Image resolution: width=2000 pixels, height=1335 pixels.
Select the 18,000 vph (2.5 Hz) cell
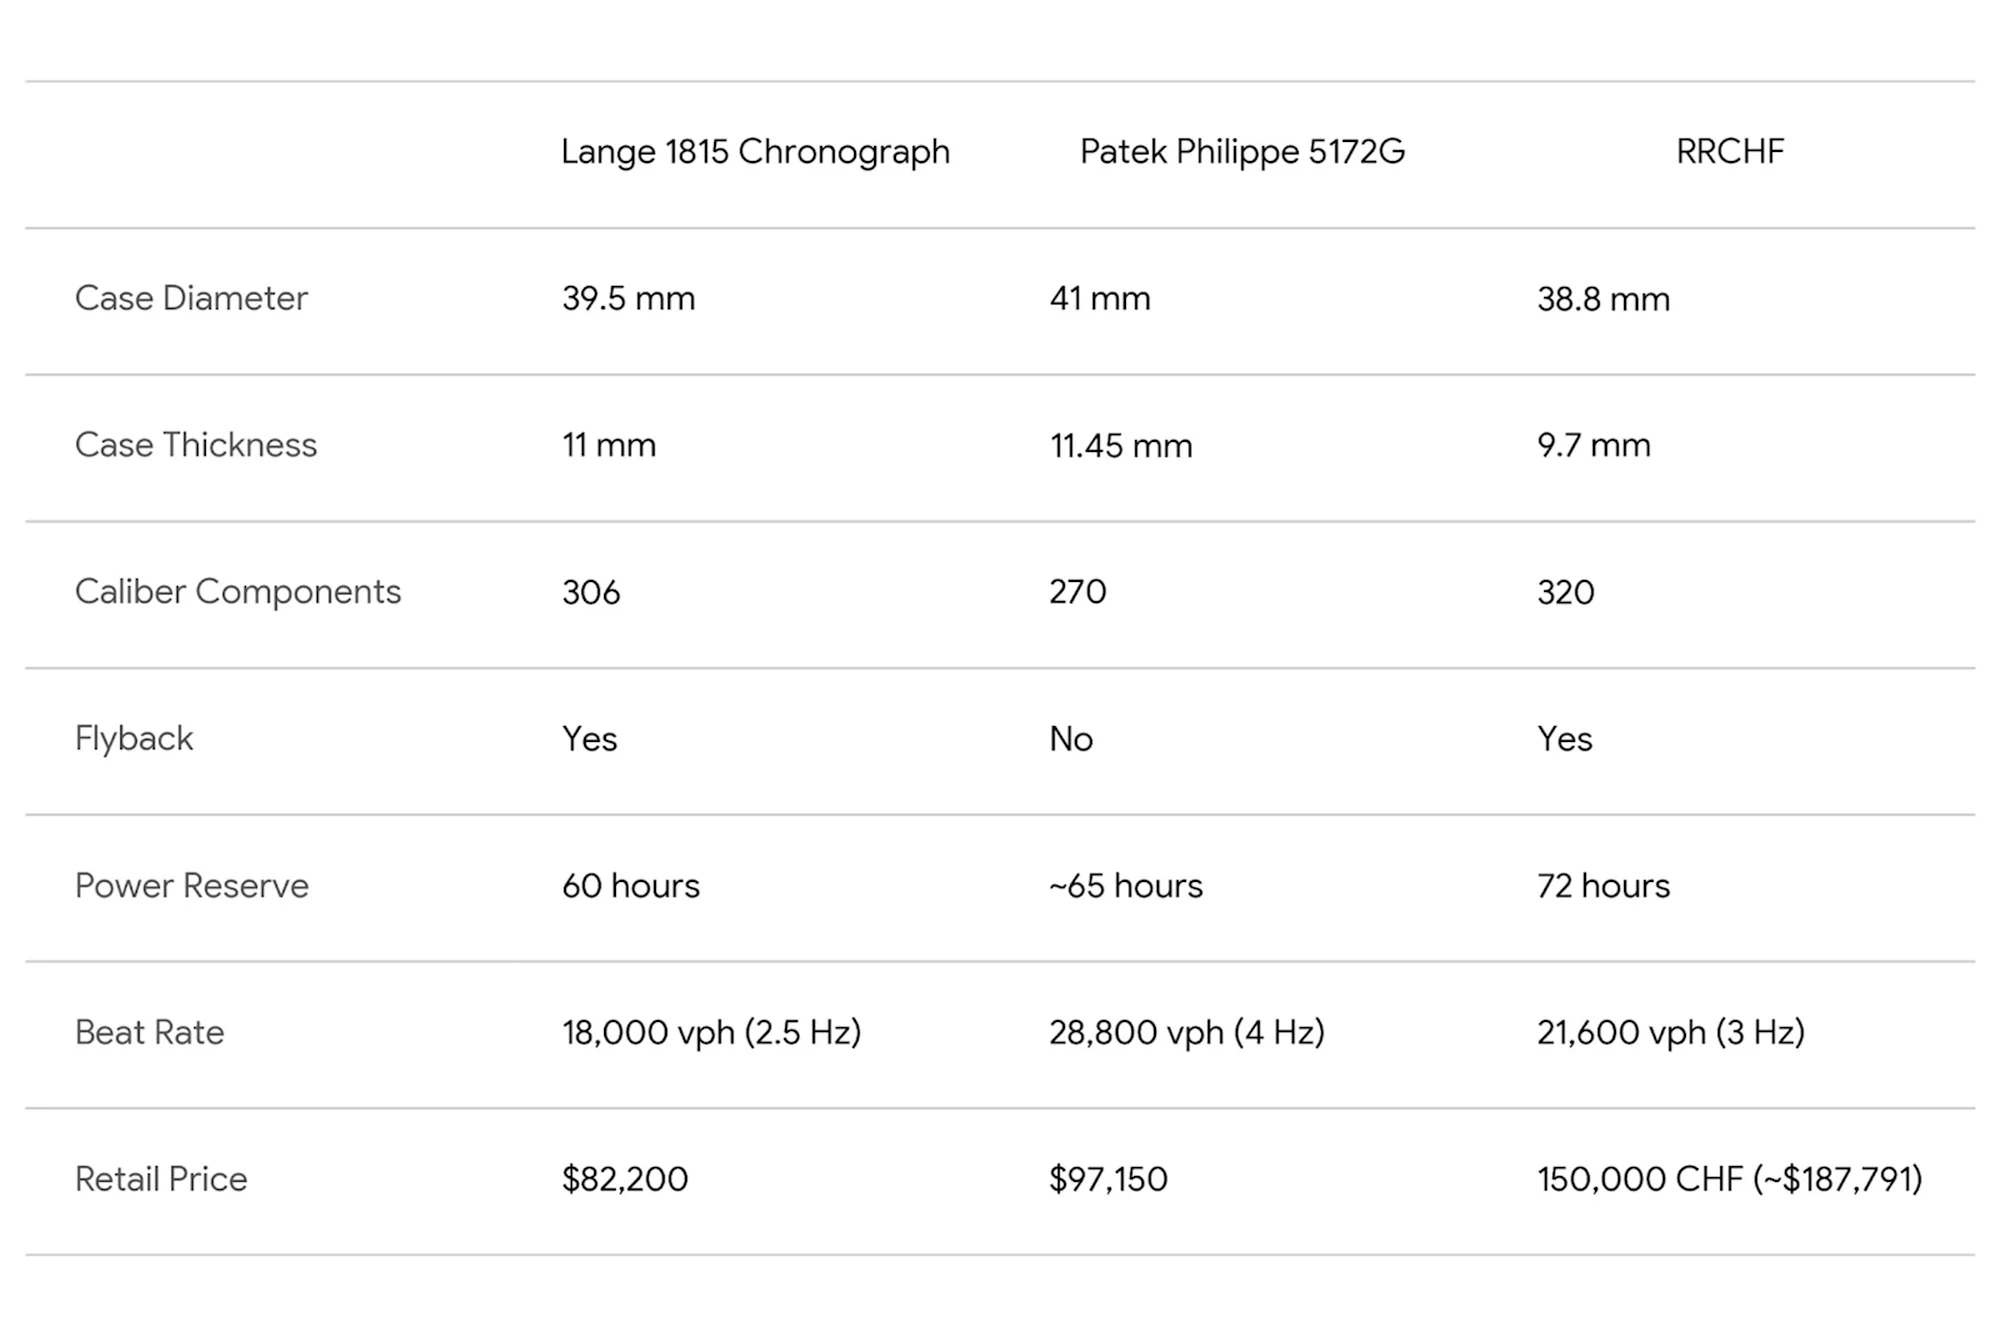[711, 1032]
